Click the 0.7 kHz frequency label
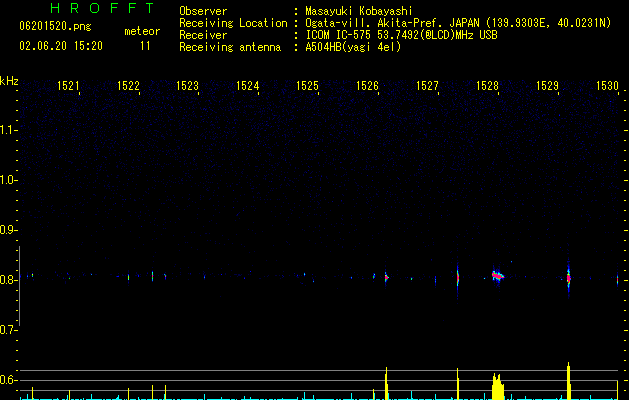This screenshot has width=629, height=400. 7,330
